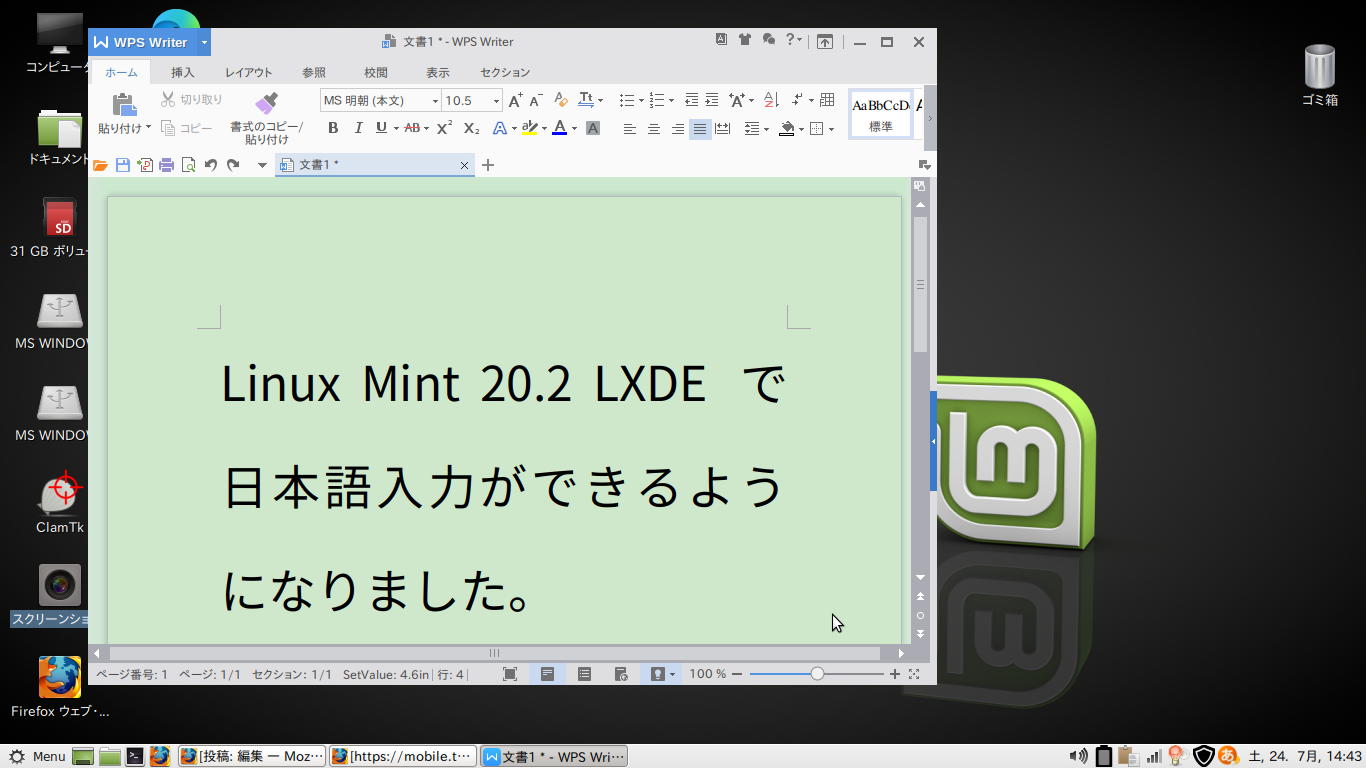Select justify alignment
This screenshot has width=1366, height=768.
click(700, 128)
